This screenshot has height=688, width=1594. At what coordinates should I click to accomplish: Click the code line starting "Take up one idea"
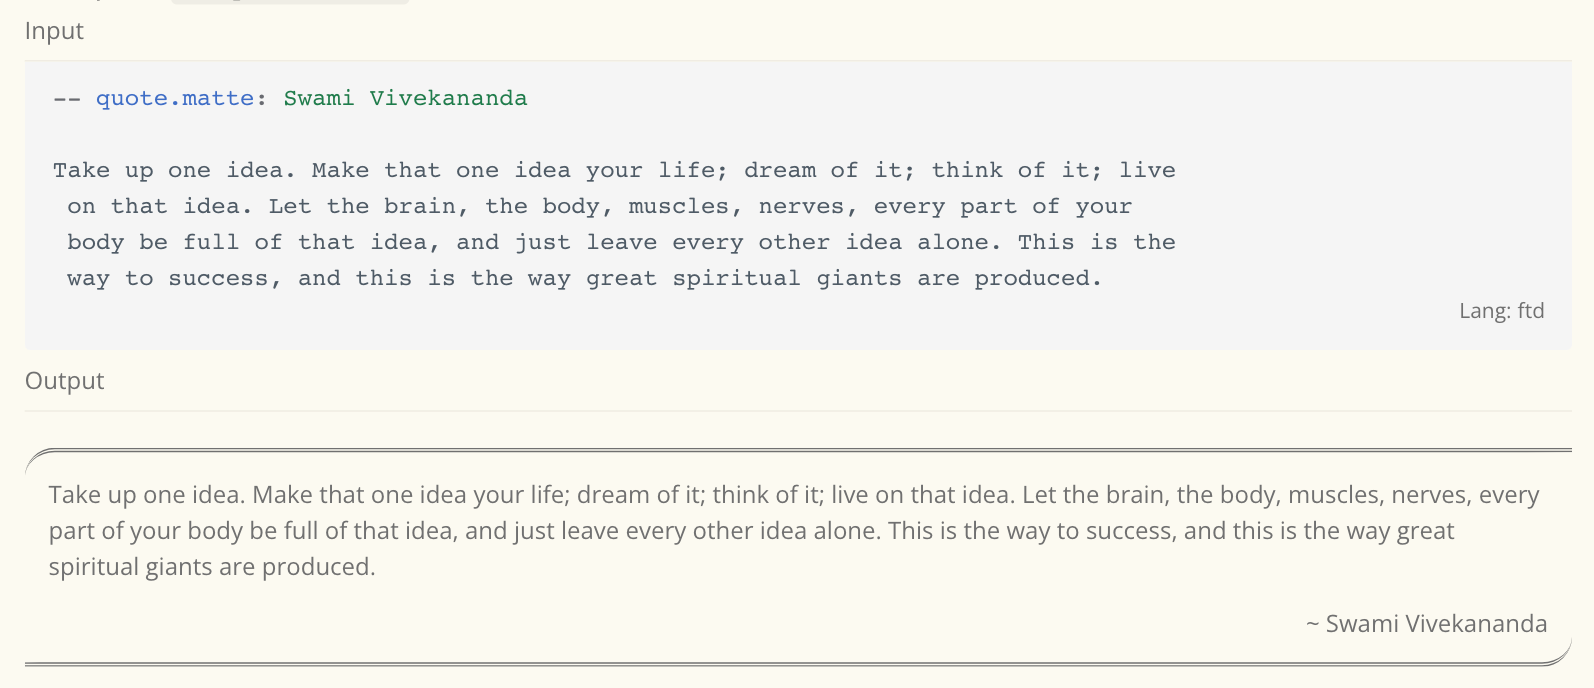click(614, 170)
